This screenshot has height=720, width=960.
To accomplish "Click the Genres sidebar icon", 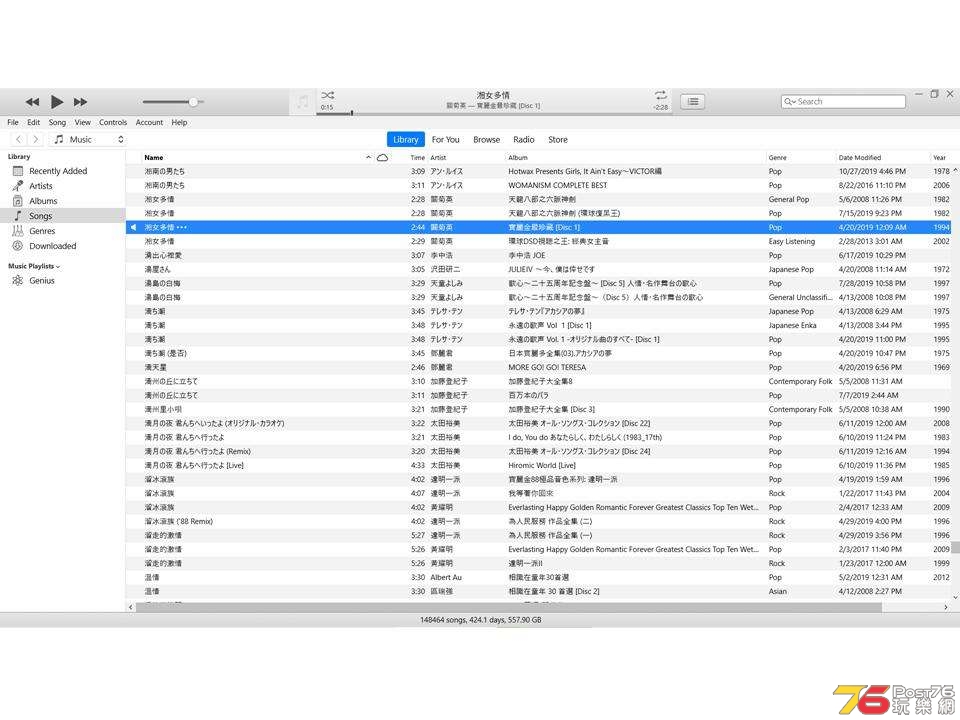I will (x=18, y=231).
